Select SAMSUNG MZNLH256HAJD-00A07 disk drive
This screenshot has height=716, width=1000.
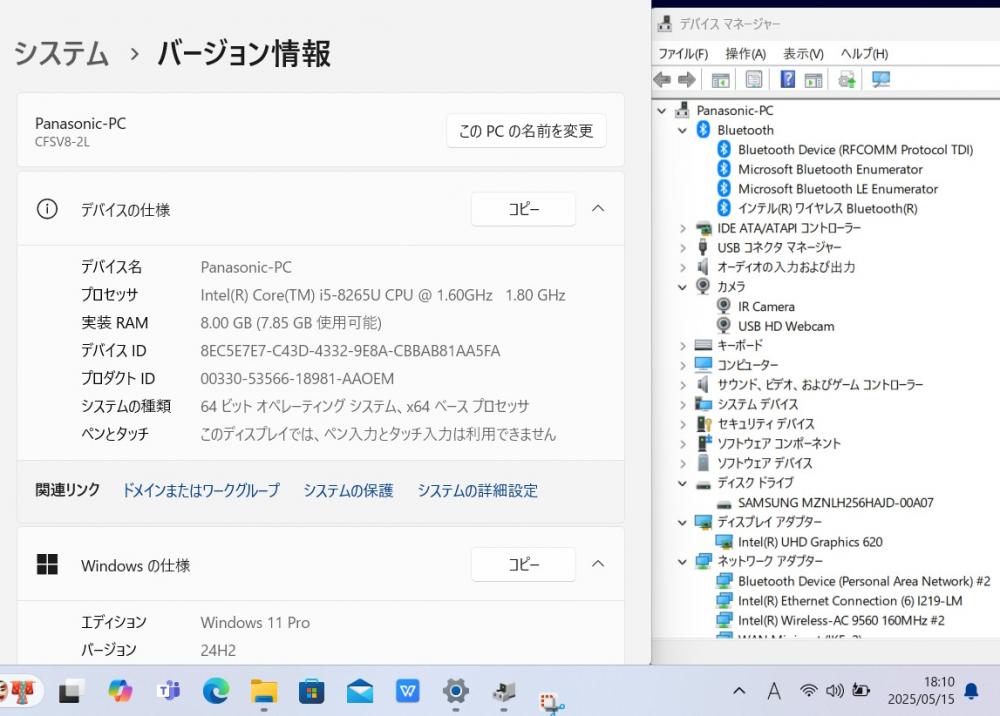(x=835, y=502)
